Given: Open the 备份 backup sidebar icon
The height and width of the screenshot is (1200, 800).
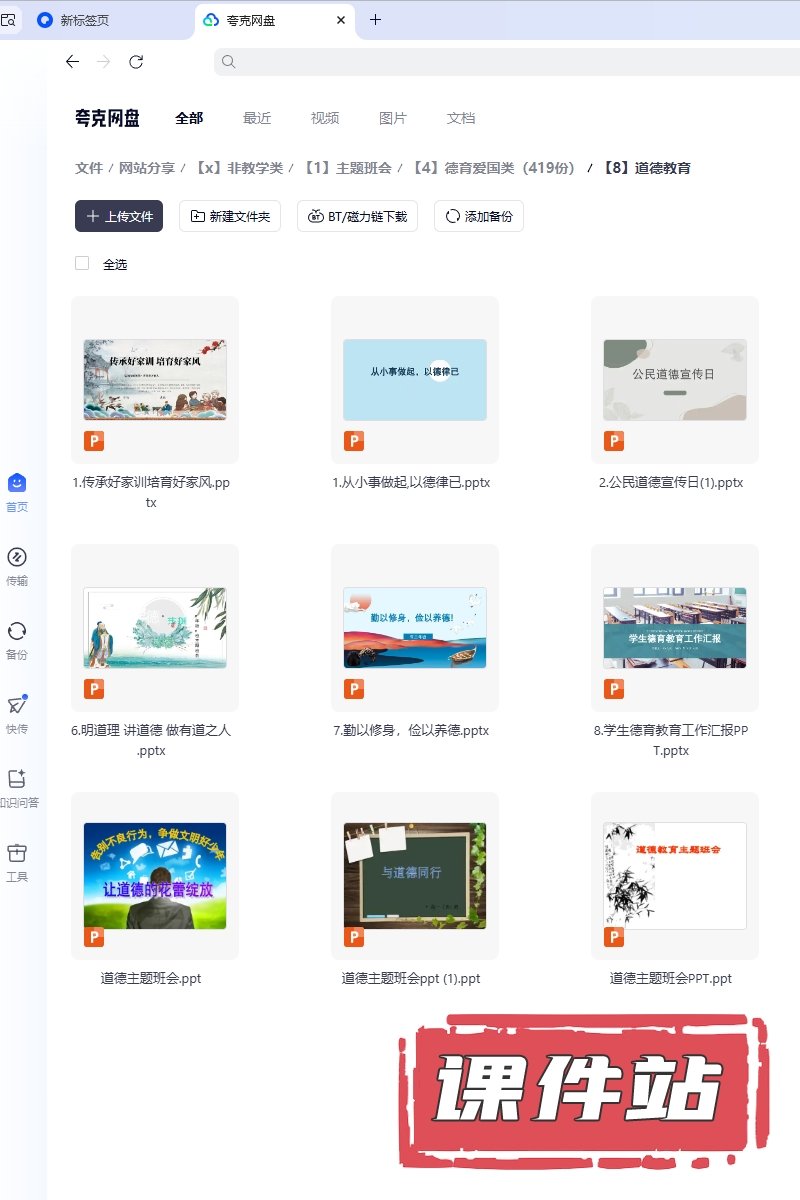Looking at the screenshot, I should click(17, 632).
